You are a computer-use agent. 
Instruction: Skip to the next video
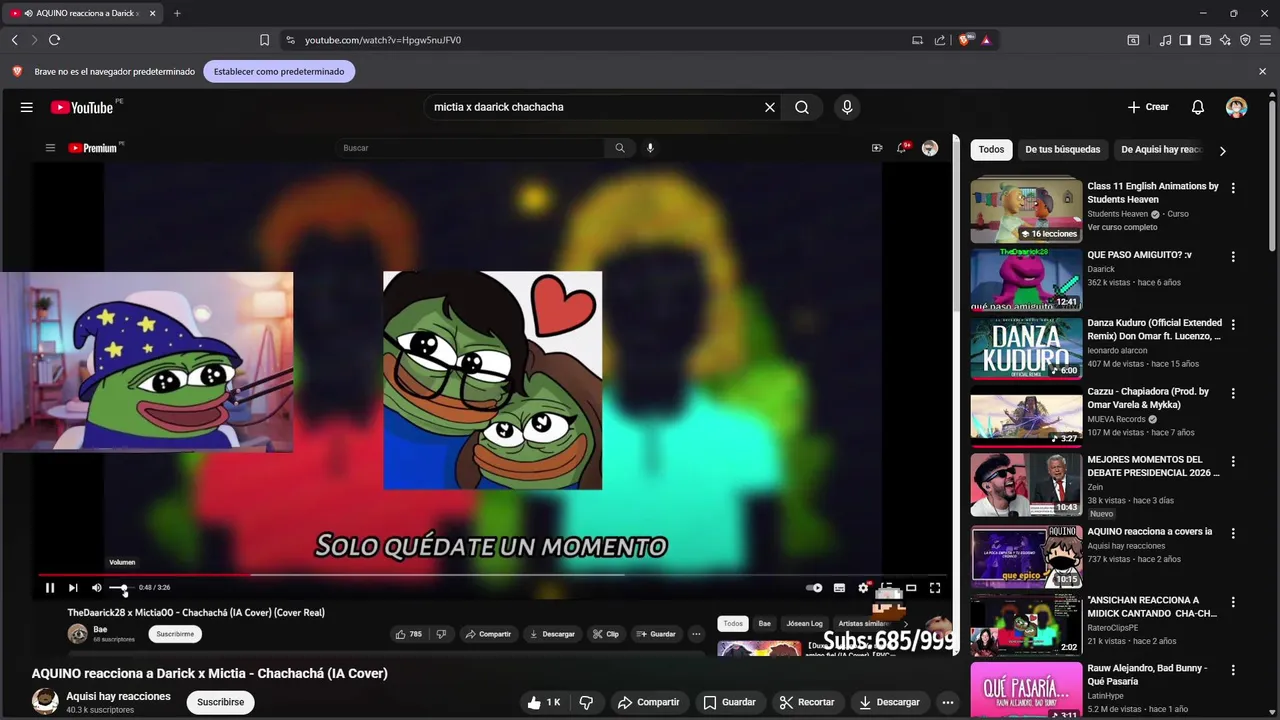click(x=73, y=588)
